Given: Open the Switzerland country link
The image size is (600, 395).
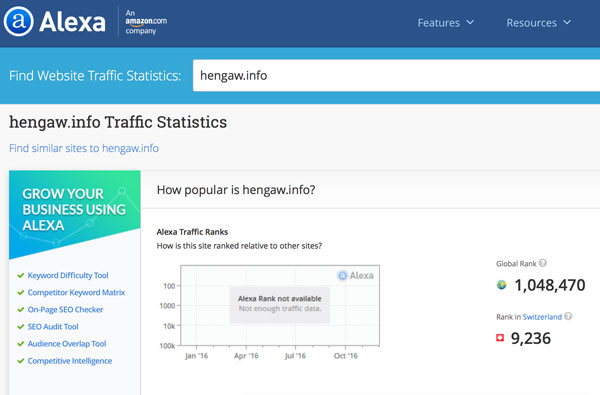Looking at the screenshot, I should pyautogui.click(x=542, y=317).
